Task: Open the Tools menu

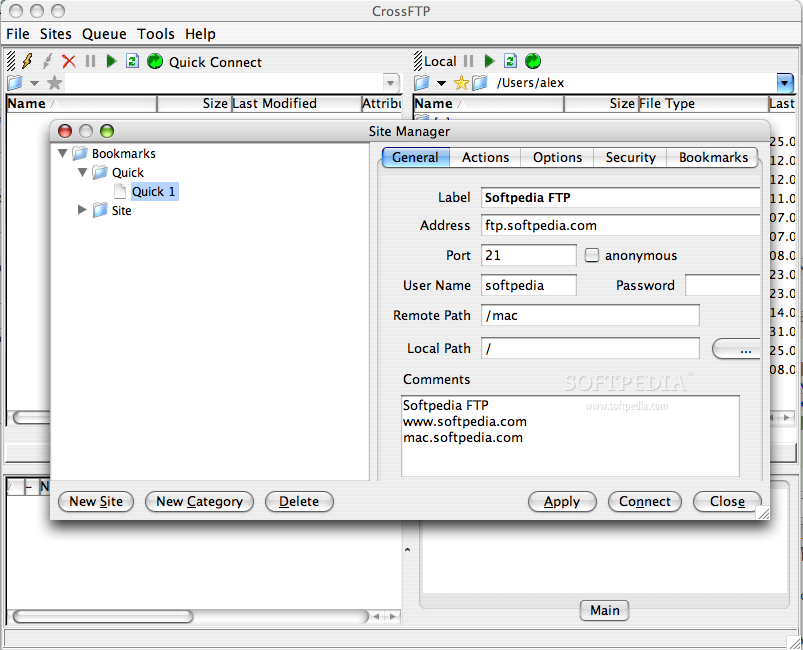Action: pos(156,34)
